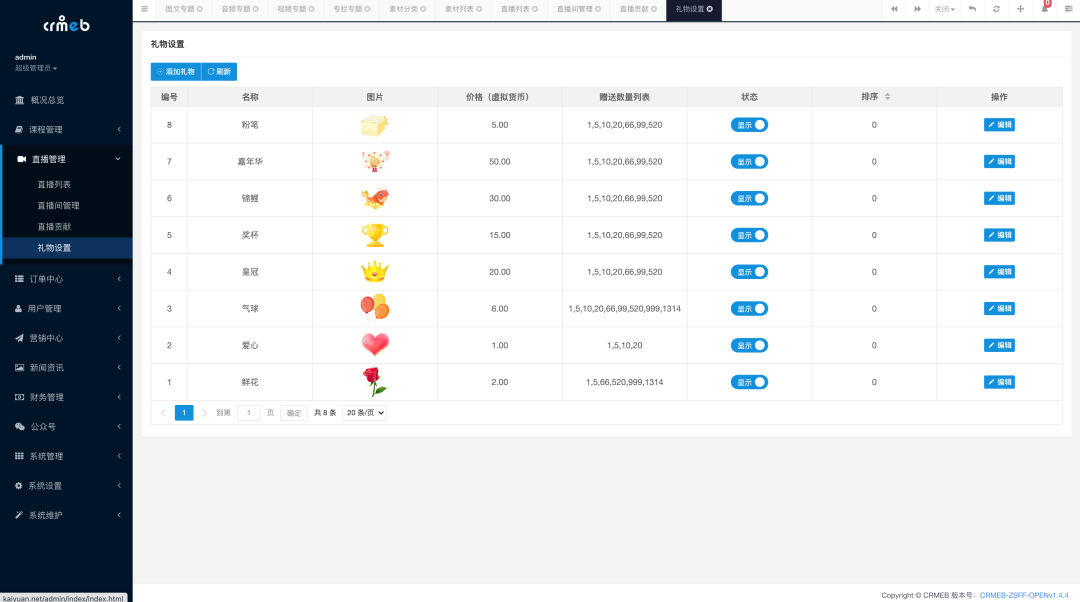Click the fullscreen crosshair icon in top bar
Image resolution: width=1080 pixels, height=602 pixels.
pyautogui.click(x=1019, y=9)
